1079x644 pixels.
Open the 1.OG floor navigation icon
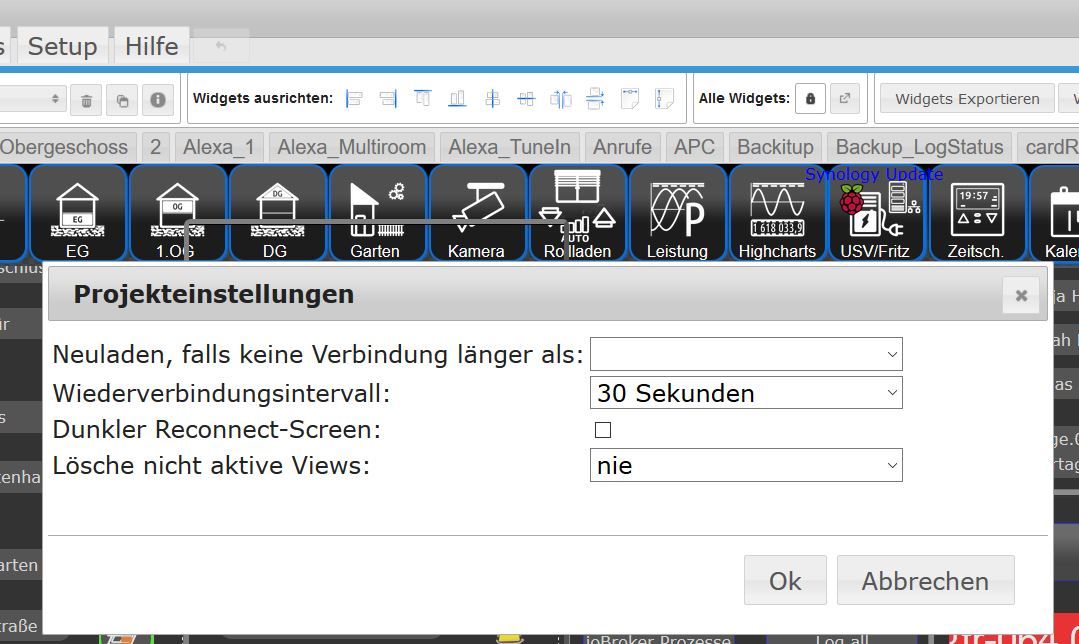pos(177,213)
